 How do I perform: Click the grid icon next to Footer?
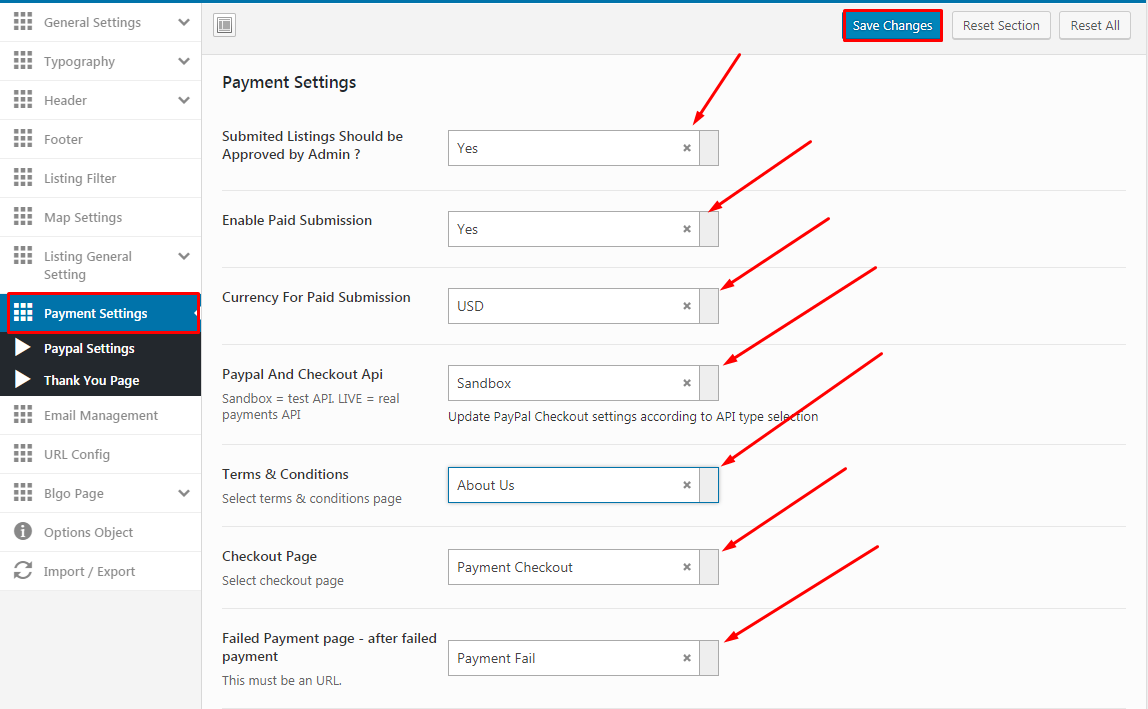(x=23, y=139)
